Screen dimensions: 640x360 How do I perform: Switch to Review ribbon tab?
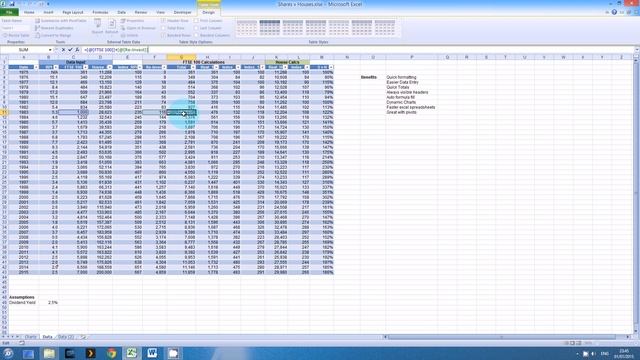(x=140, y=12)
